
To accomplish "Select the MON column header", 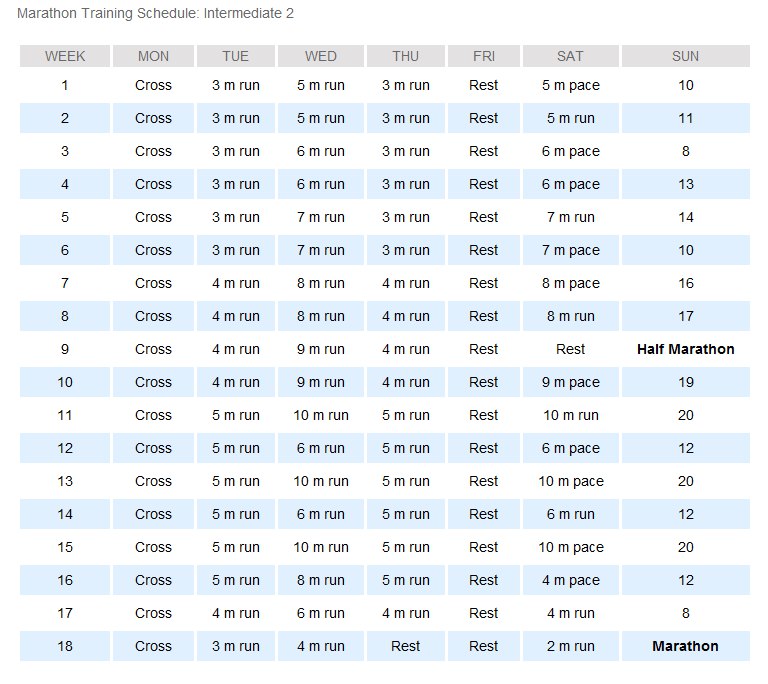I will pyautogui.click(x=153, y=56).
